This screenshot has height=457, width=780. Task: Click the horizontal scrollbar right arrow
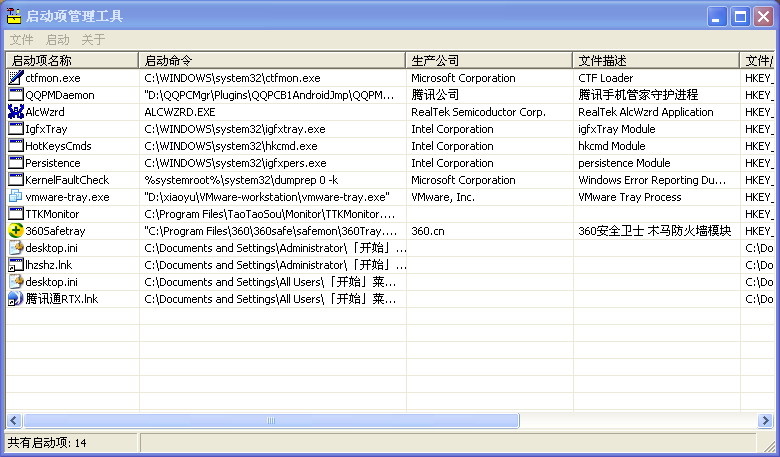[x=765, y=420]
